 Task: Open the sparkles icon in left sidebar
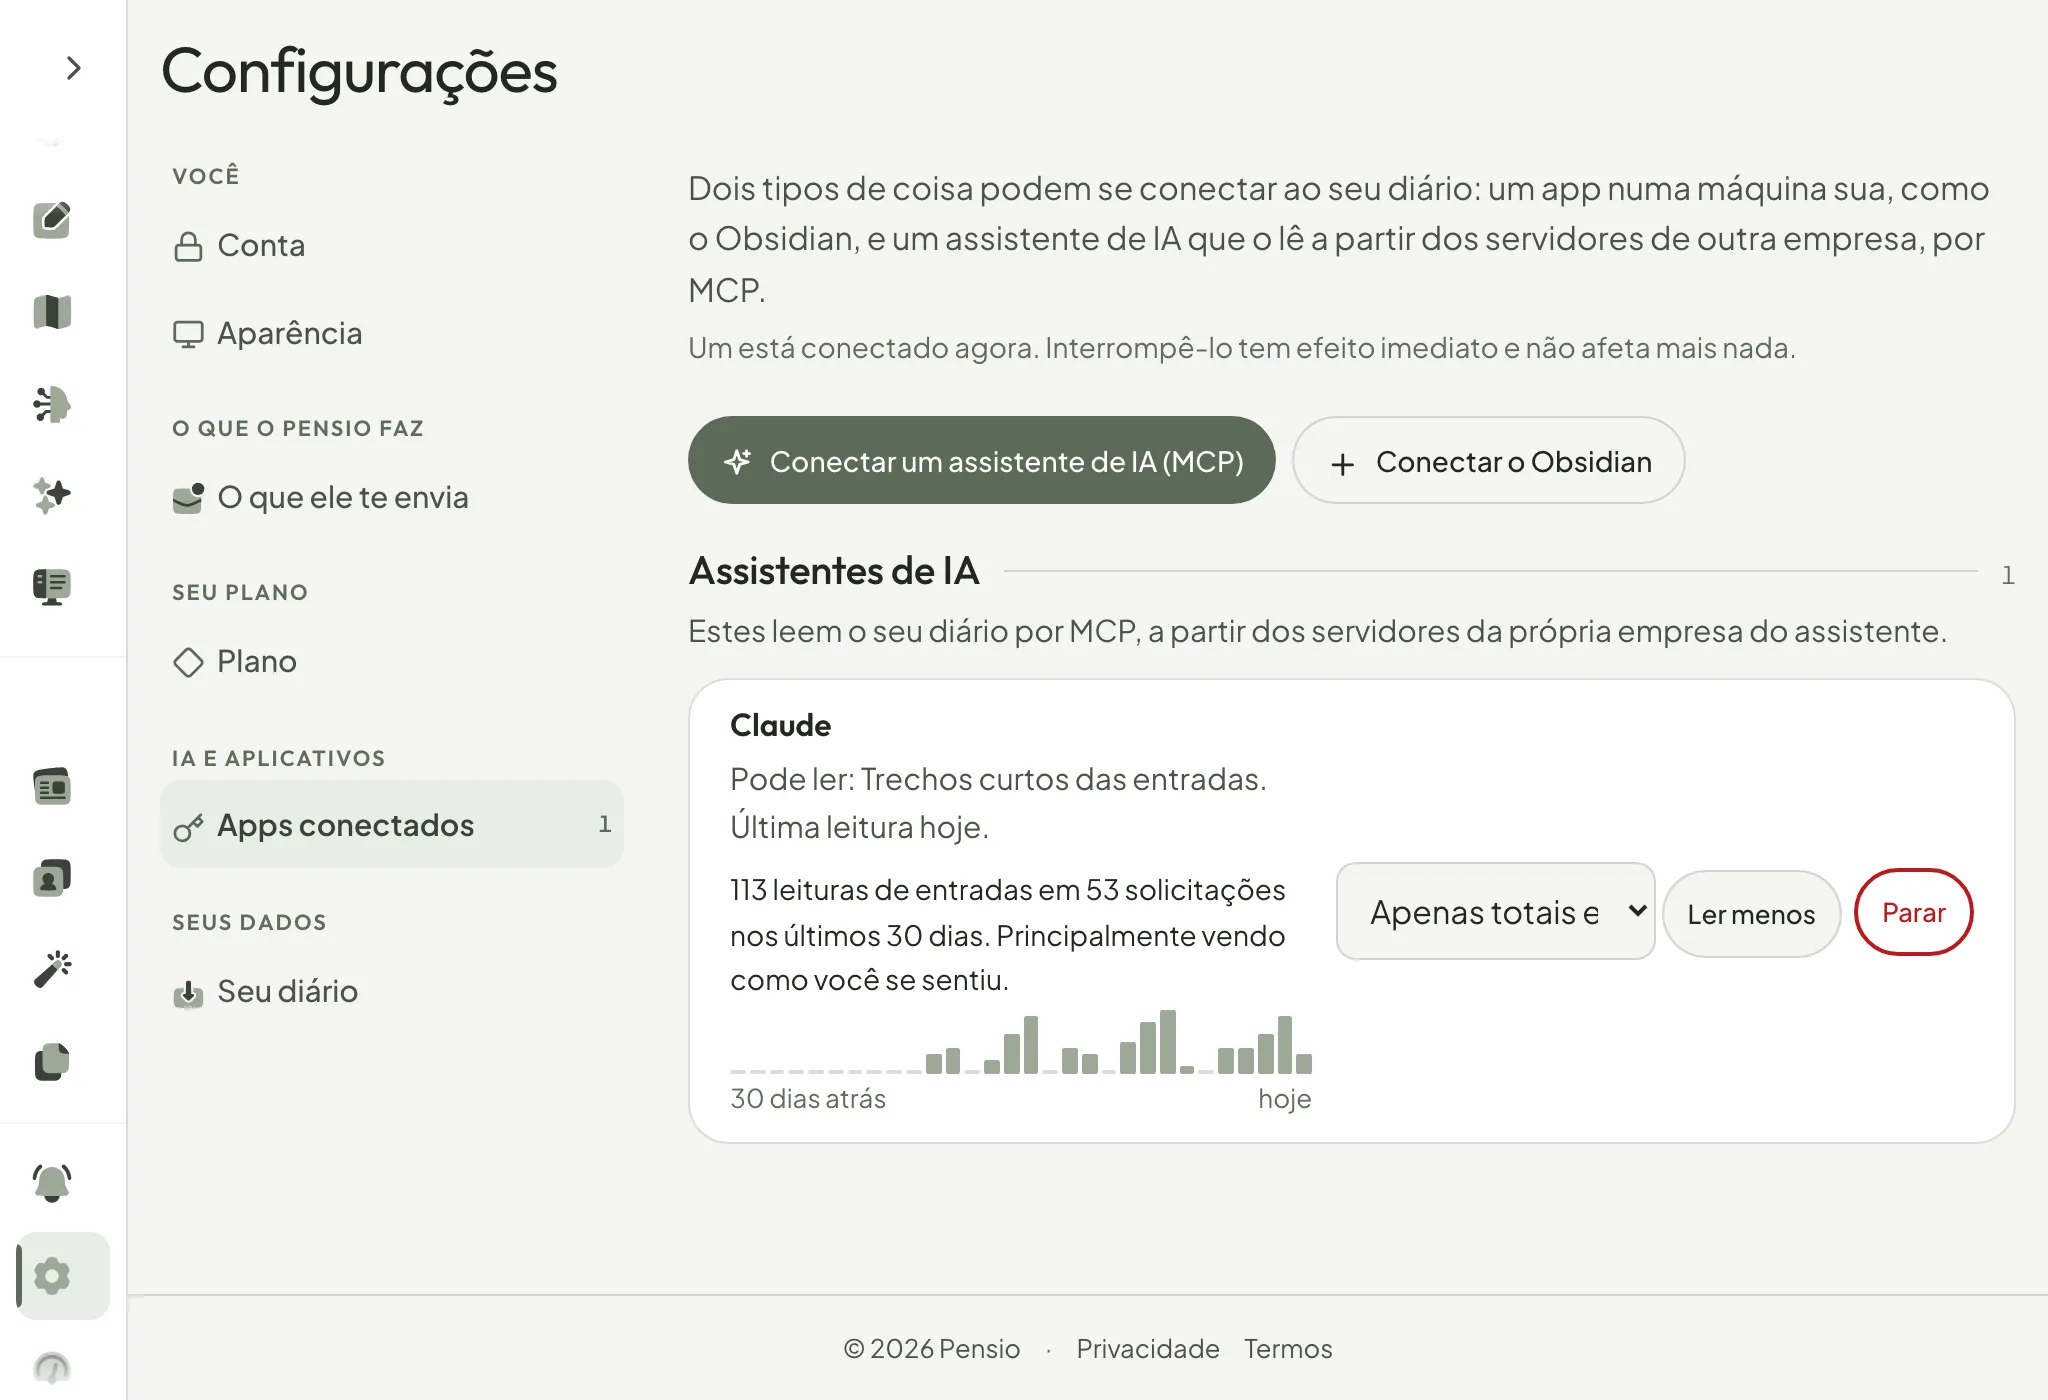pyautogui.click(x=52, y=494)
